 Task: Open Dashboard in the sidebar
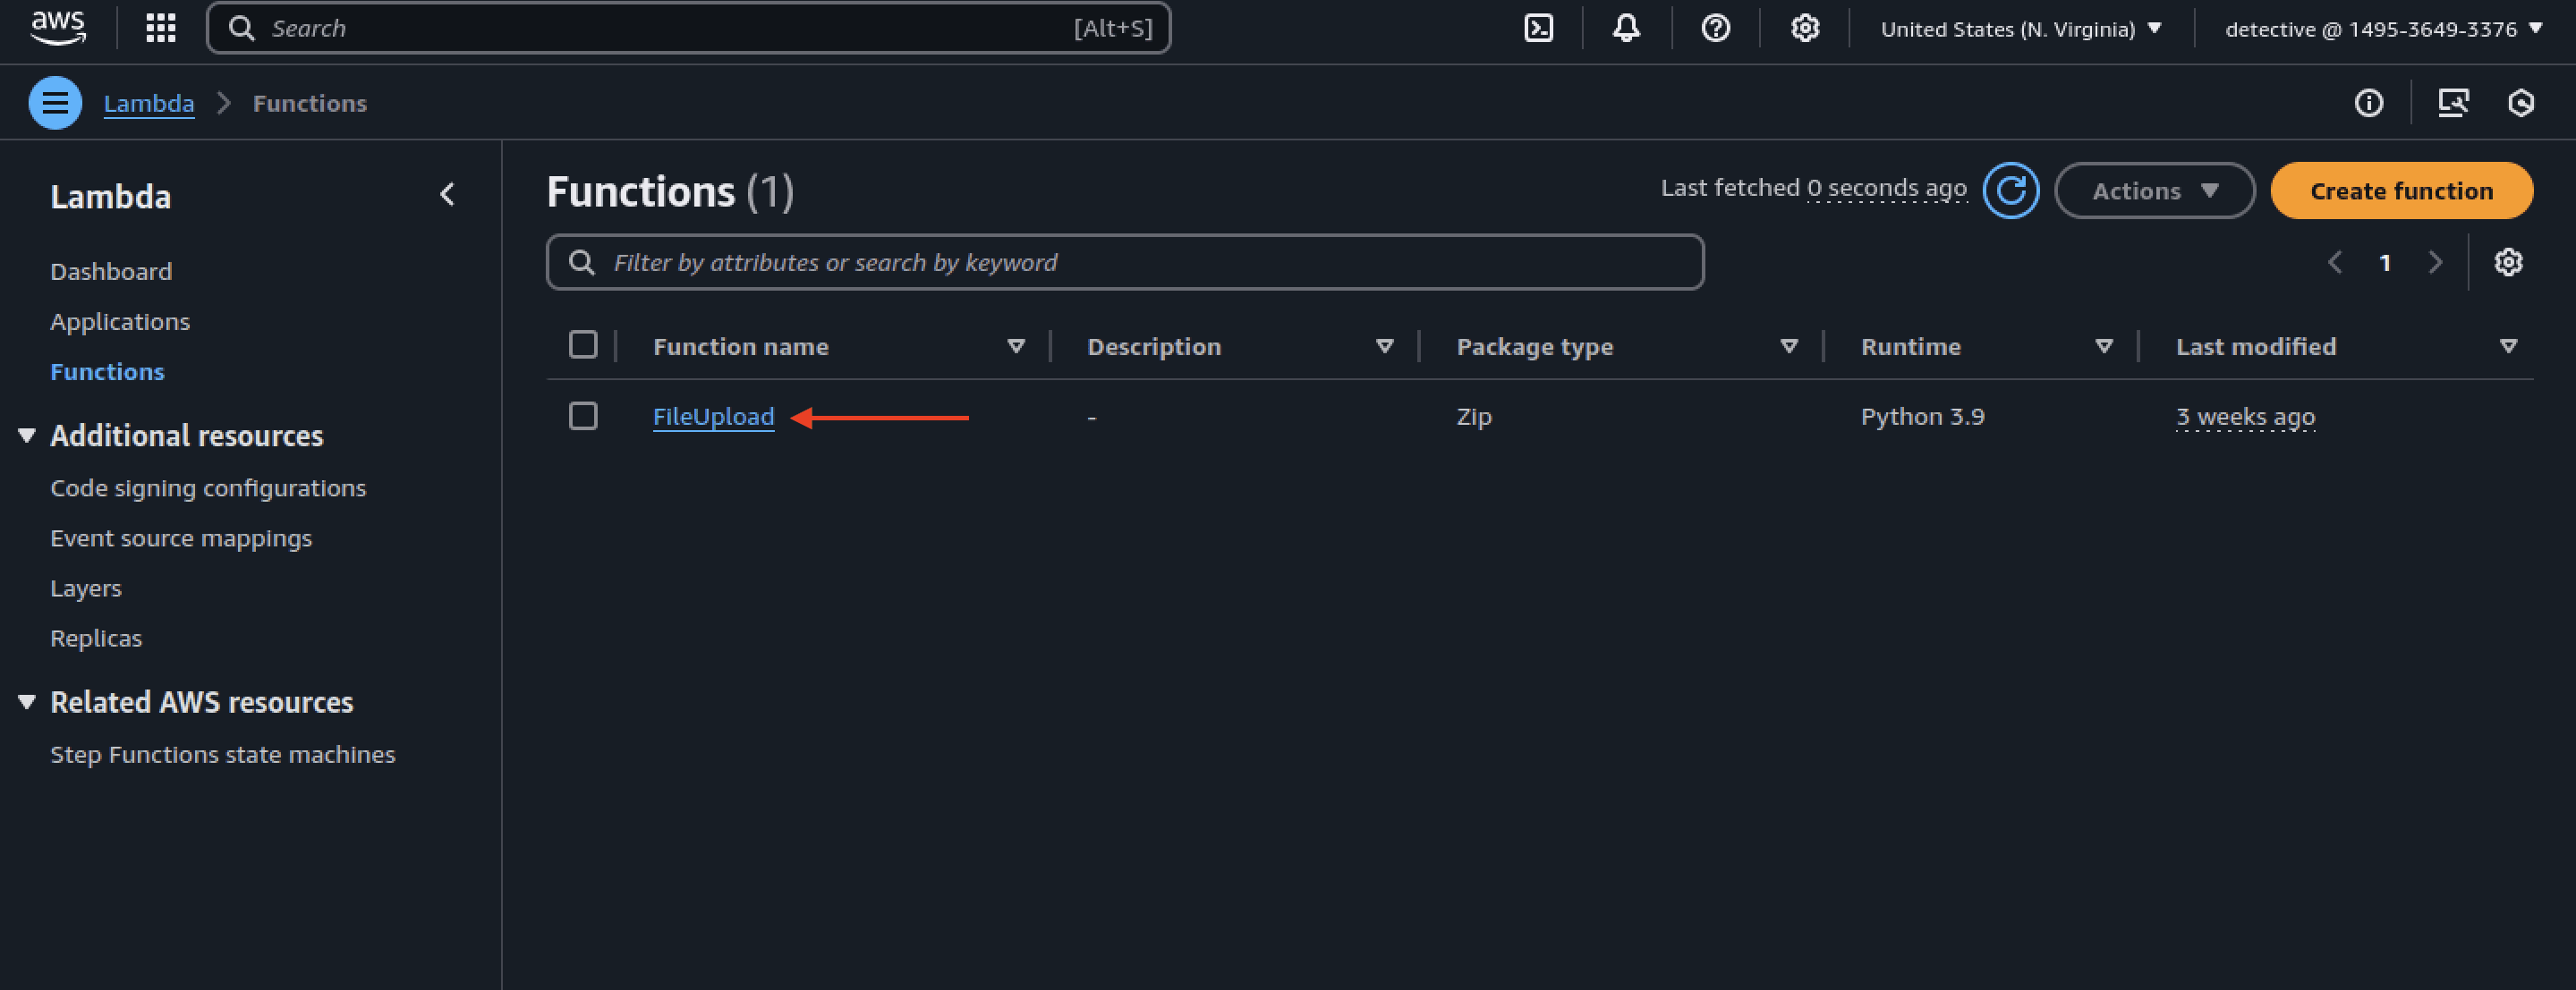tap(111, 271)
